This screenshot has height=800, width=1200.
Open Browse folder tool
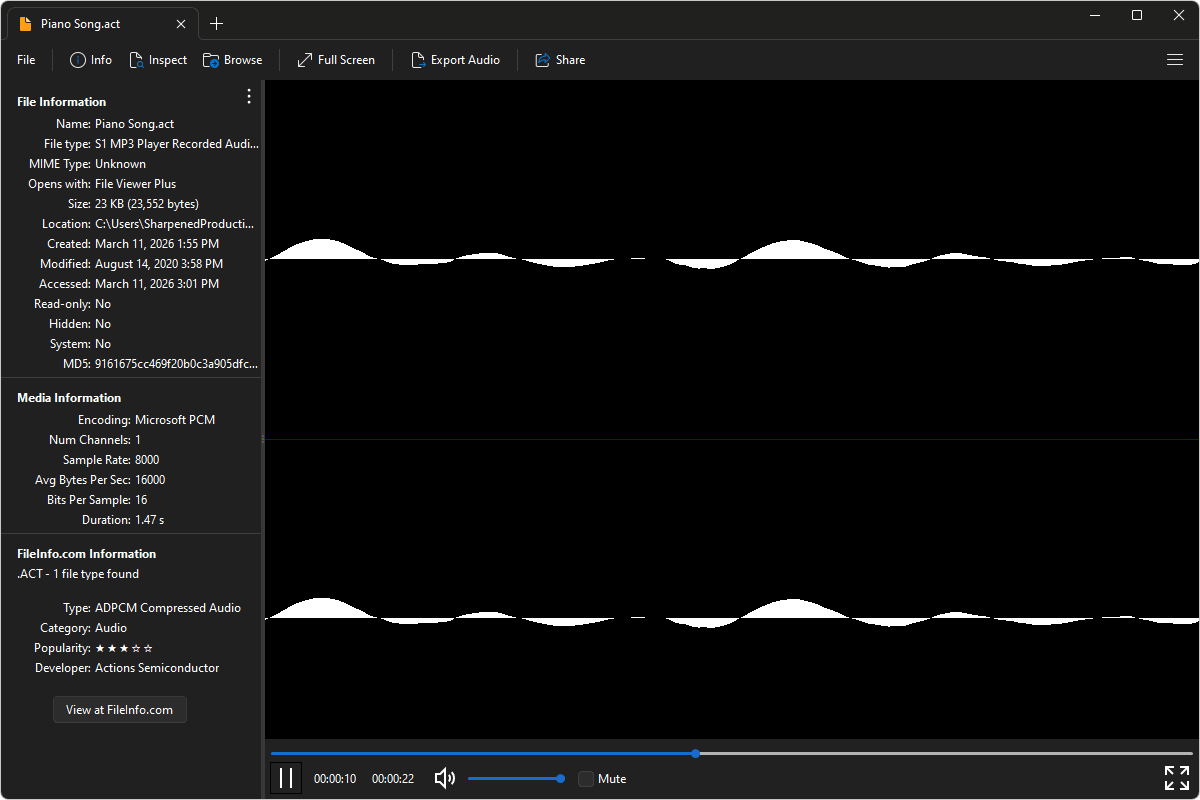coord(232,60)
